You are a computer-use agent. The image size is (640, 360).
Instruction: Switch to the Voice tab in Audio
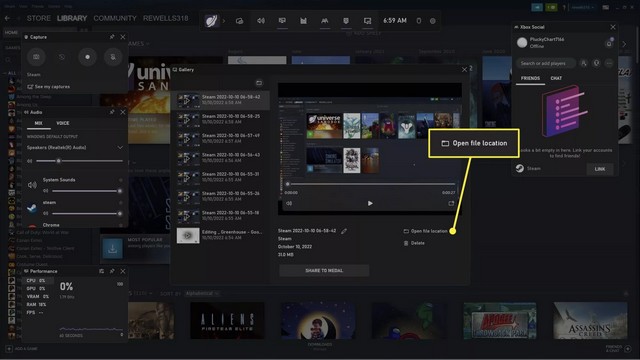tap(62, 123)
